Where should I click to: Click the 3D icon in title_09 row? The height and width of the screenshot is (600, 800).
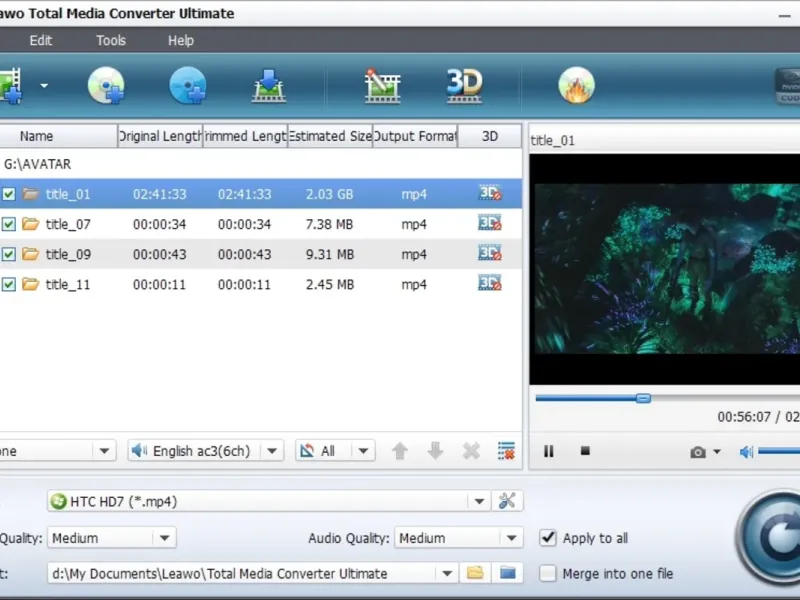point(490,253)
